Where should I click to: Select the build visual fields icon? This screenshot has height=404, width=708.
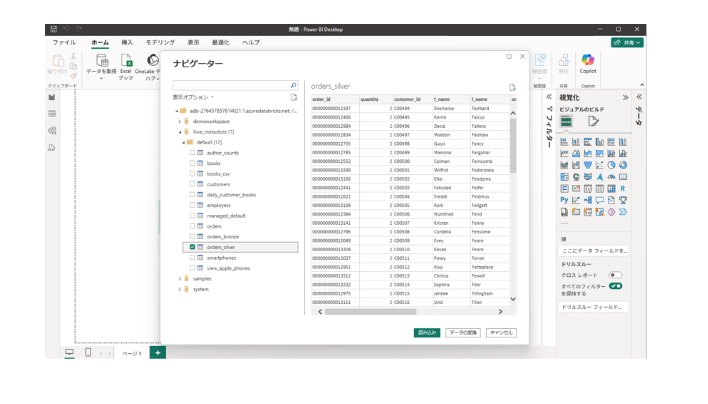[x=566, y=121]
